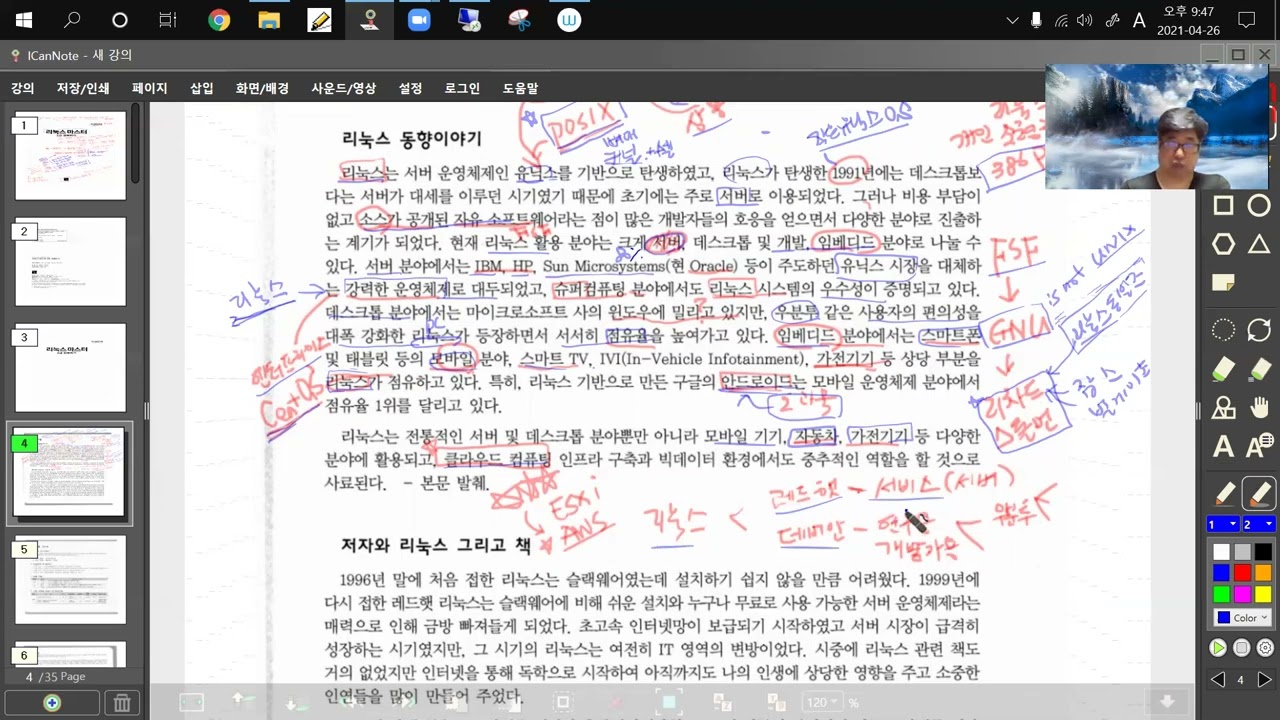Open the 저장/인쇄 menu
Image resolution: width=1280 pixels, height=720 pixels.
click(83, 88)
